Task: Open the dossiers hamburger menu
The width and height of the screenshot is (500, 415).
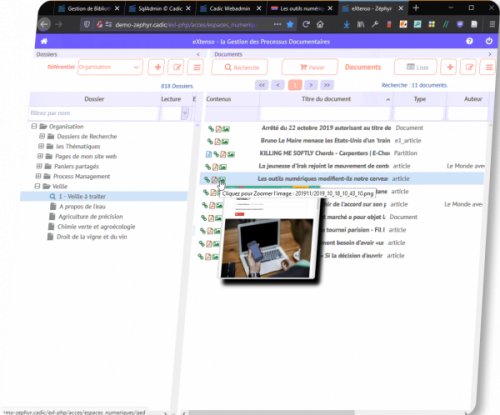Action: [197, 67]
